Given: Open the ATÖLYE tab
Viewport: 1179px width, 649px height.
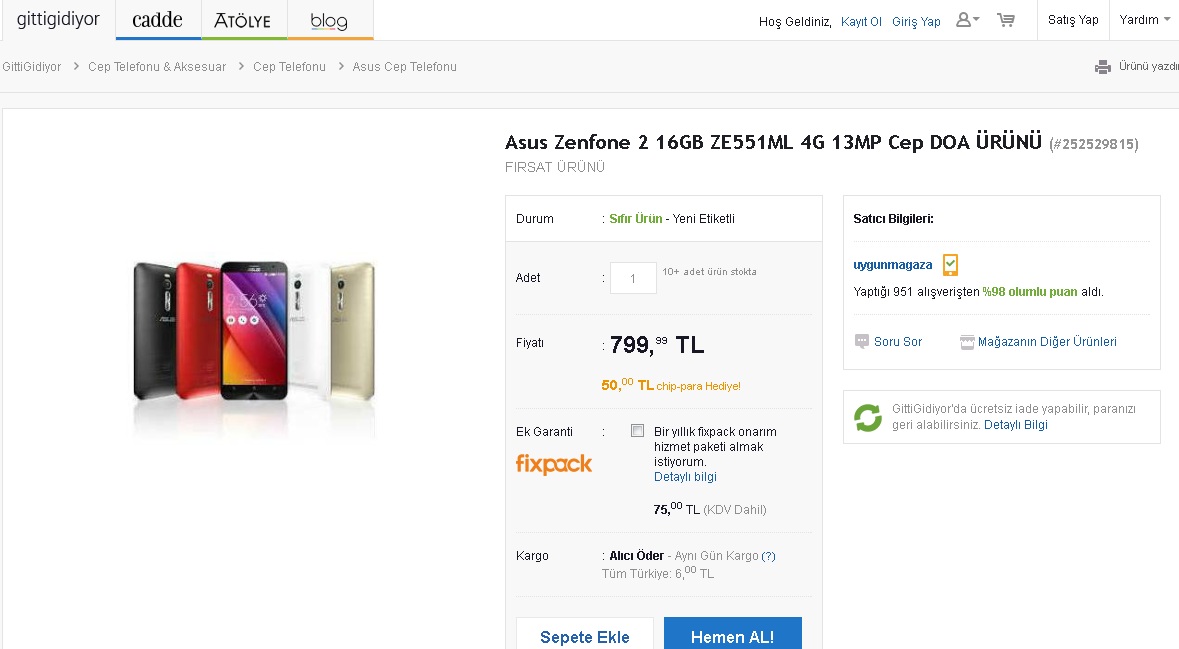Looking at the screenshot, I should (244, 20).
